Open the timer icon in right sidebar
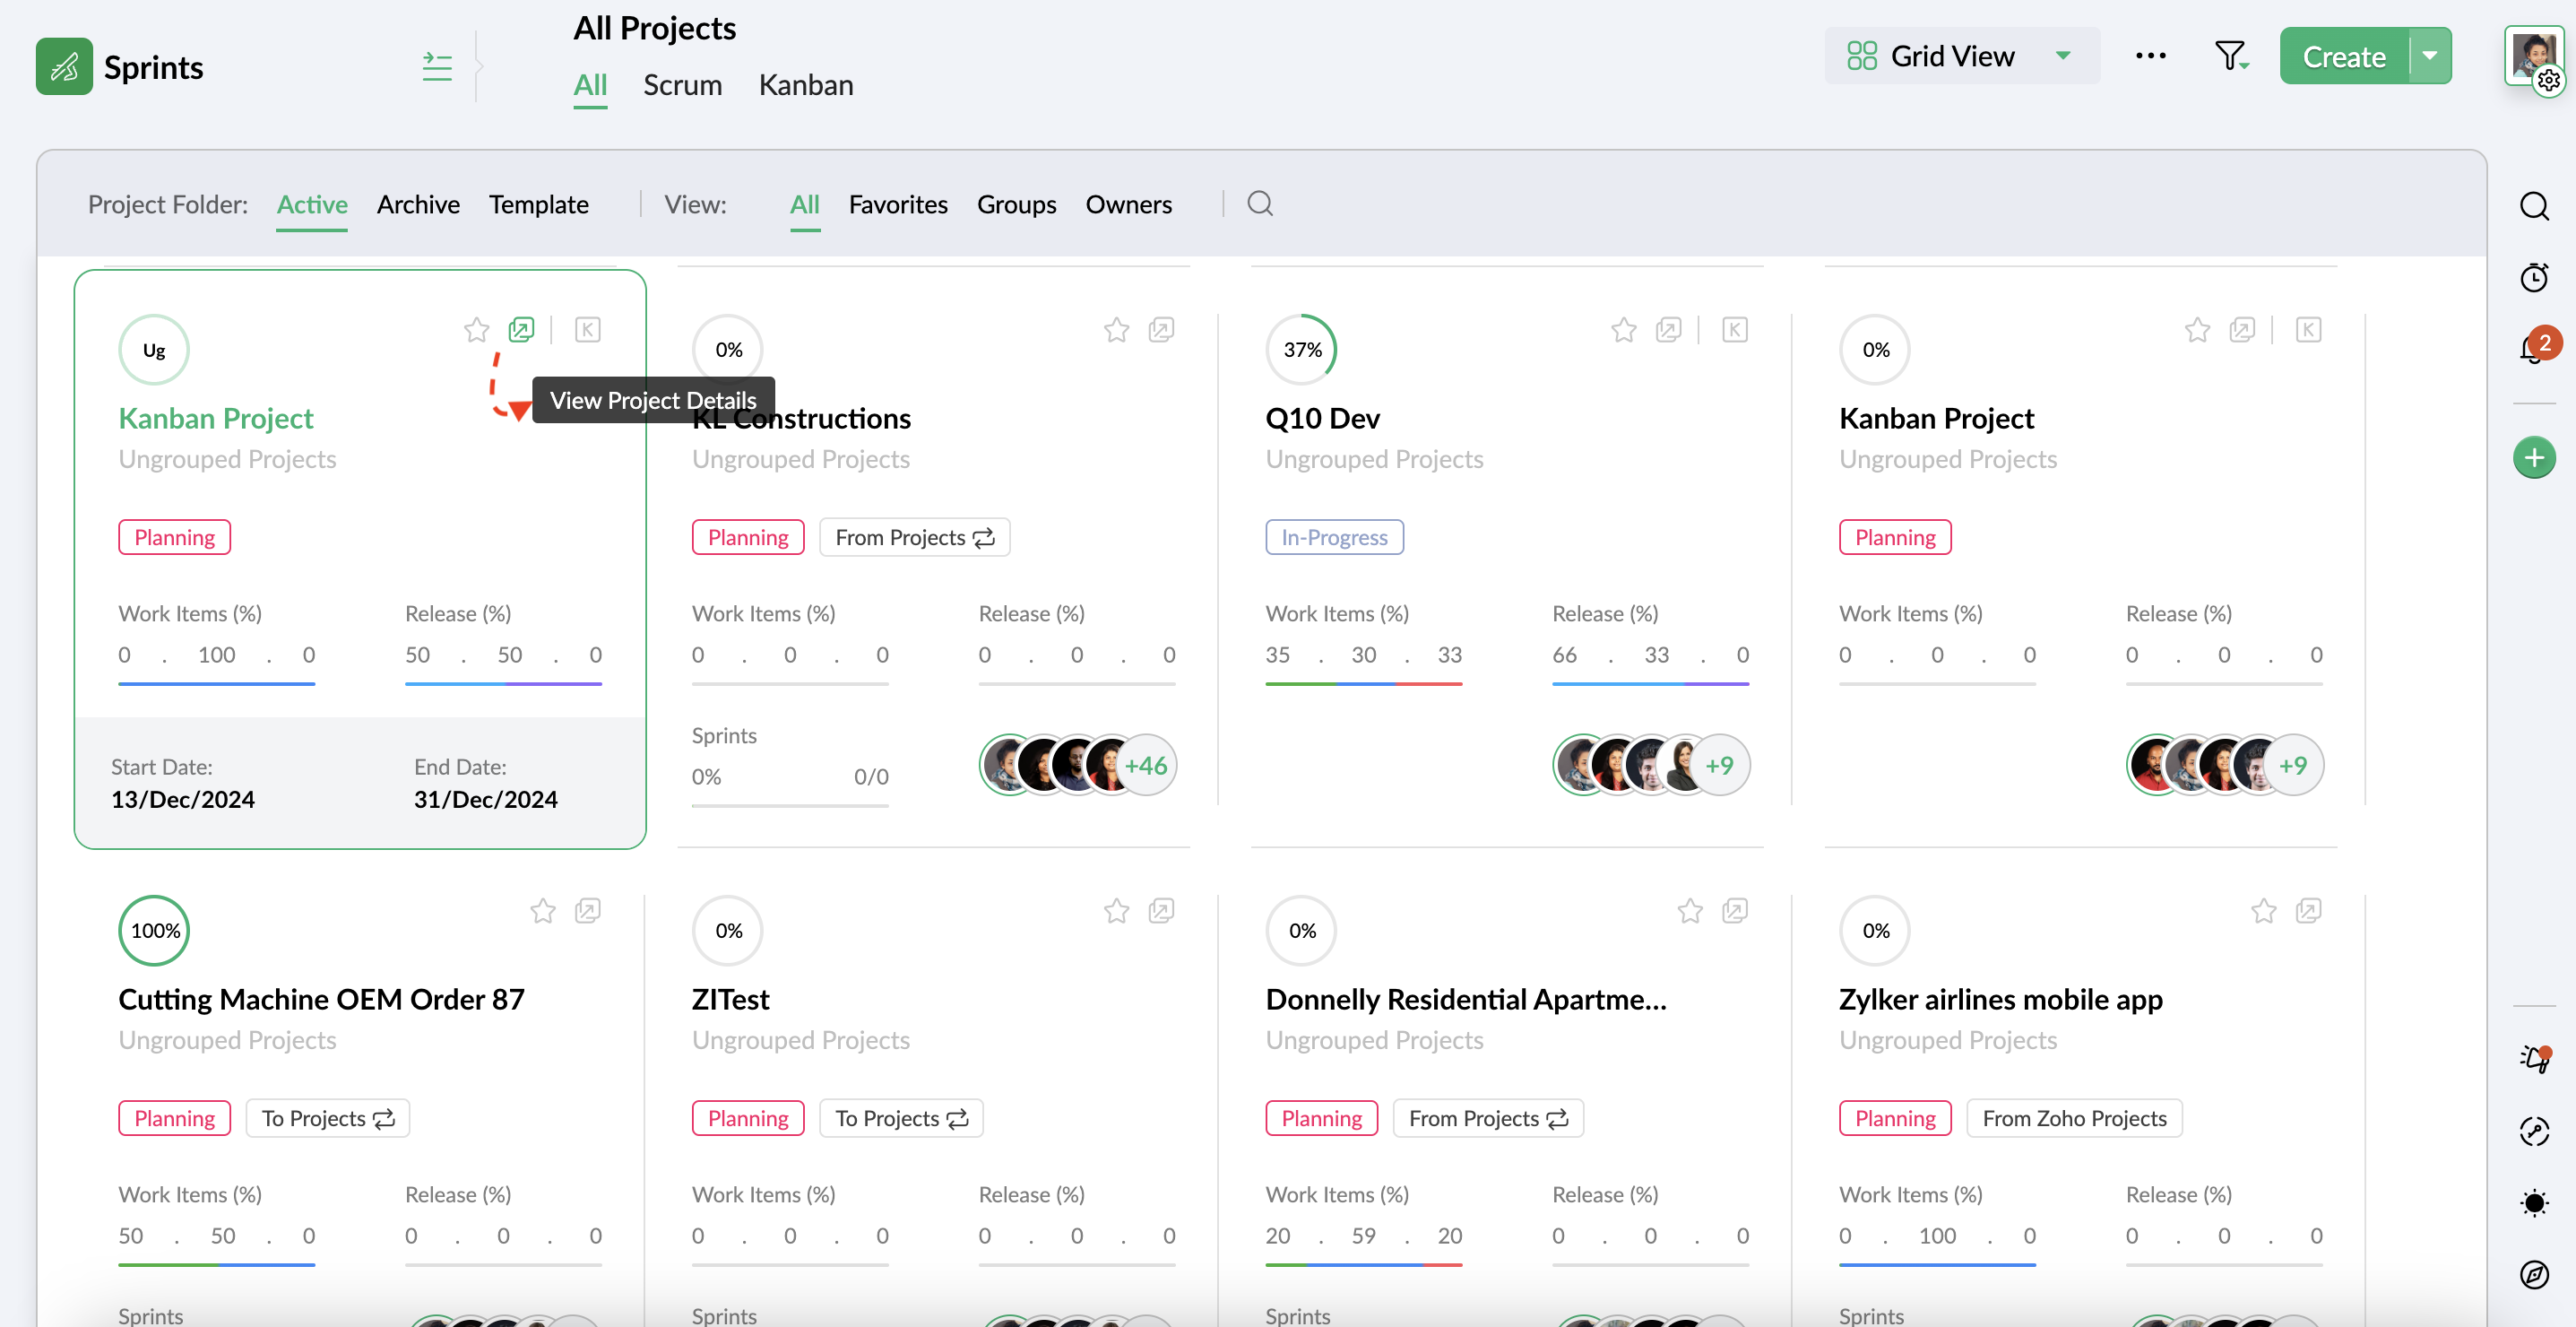 tap(2533, 277)
